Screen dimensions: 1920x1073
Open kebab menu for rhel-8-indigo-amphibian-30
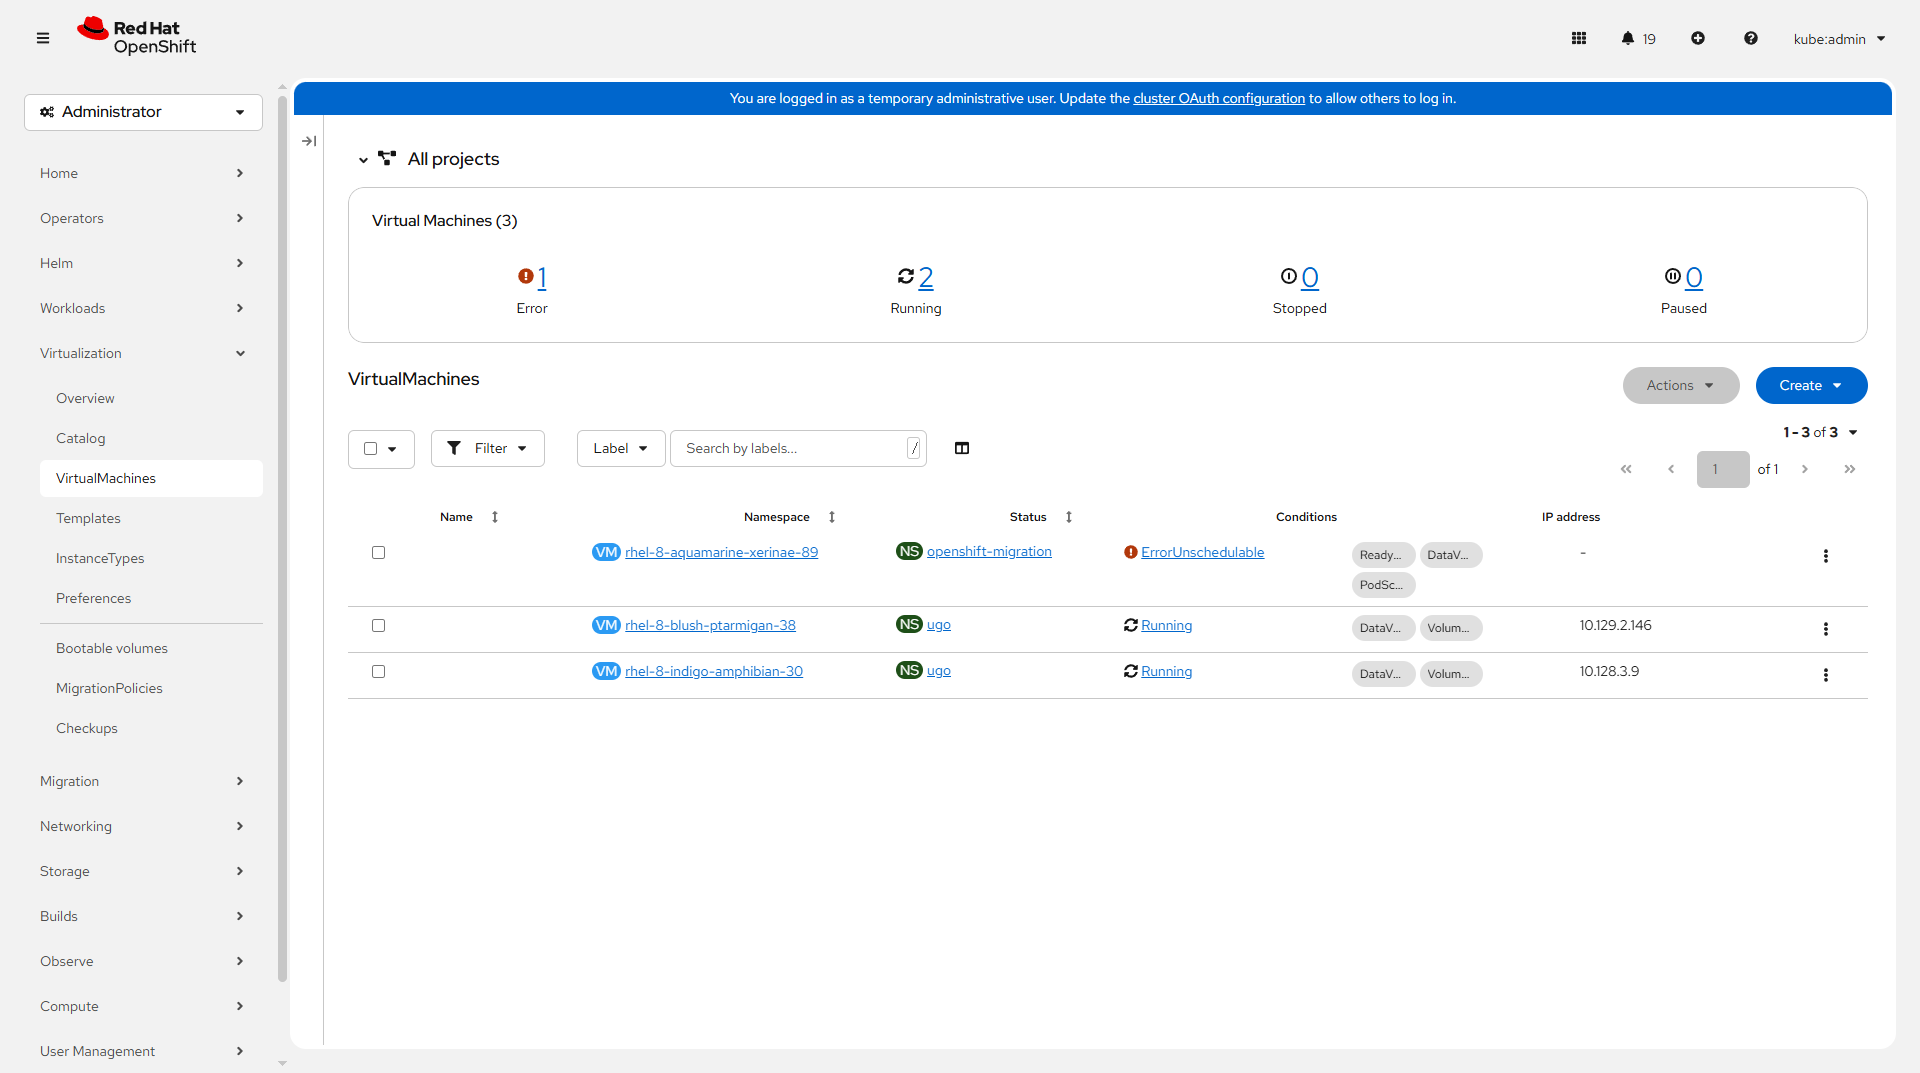1825,675
